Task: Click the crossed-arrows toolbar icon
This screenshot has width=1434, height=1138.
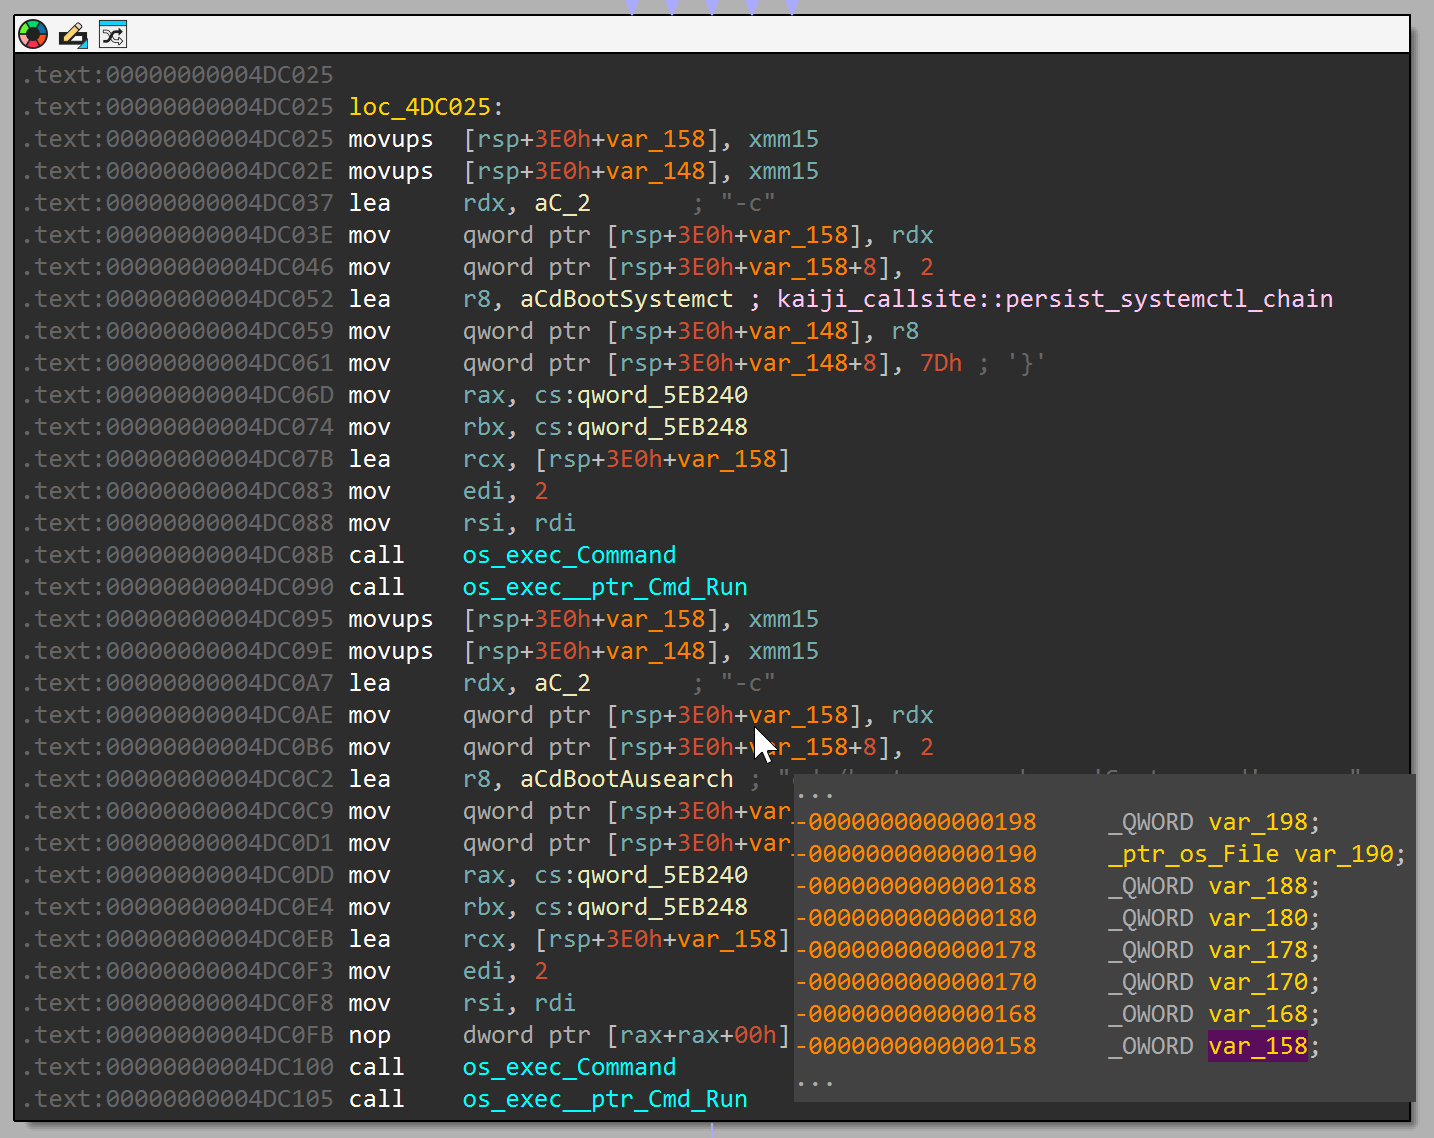Action: [112, 33]
